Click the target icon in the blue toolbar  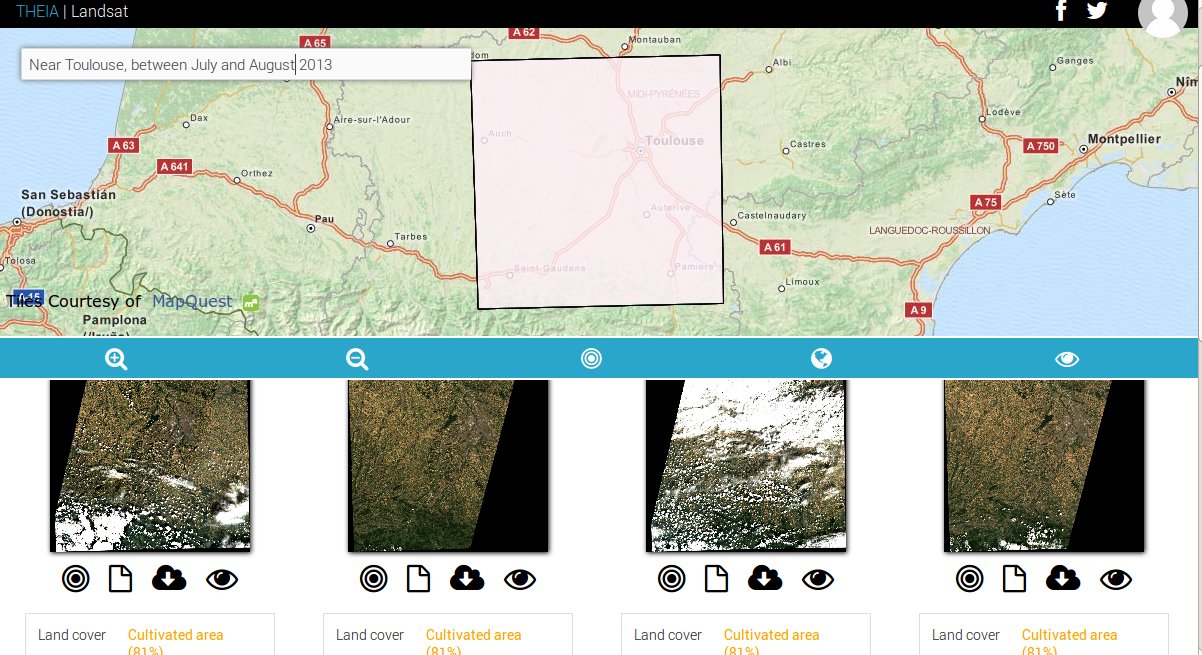pyautogui.click(x=591, y=359)
